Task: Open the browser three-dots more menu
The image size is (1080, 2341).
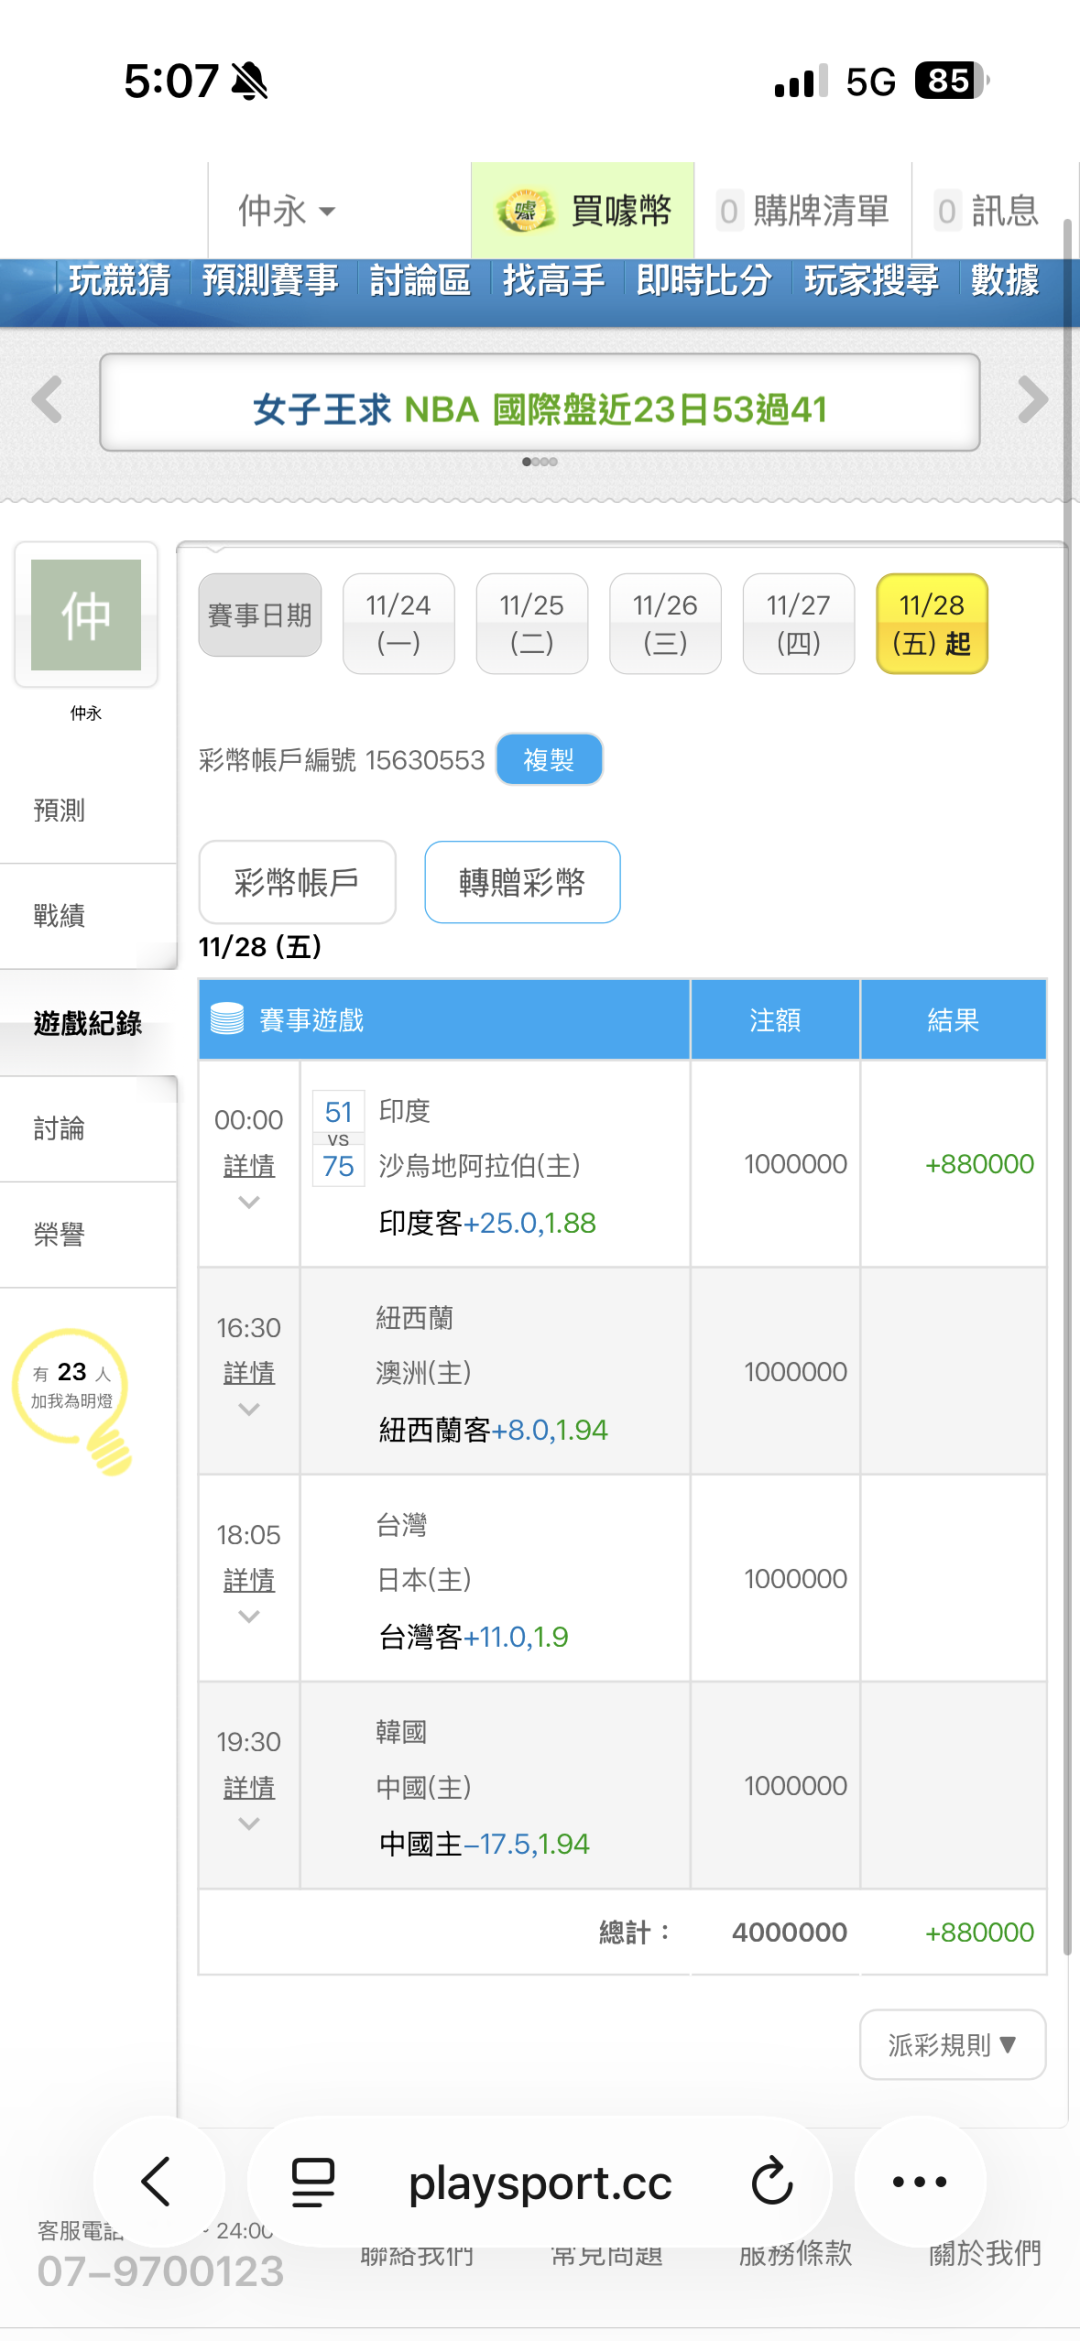Action: (x=919, y=2181)
